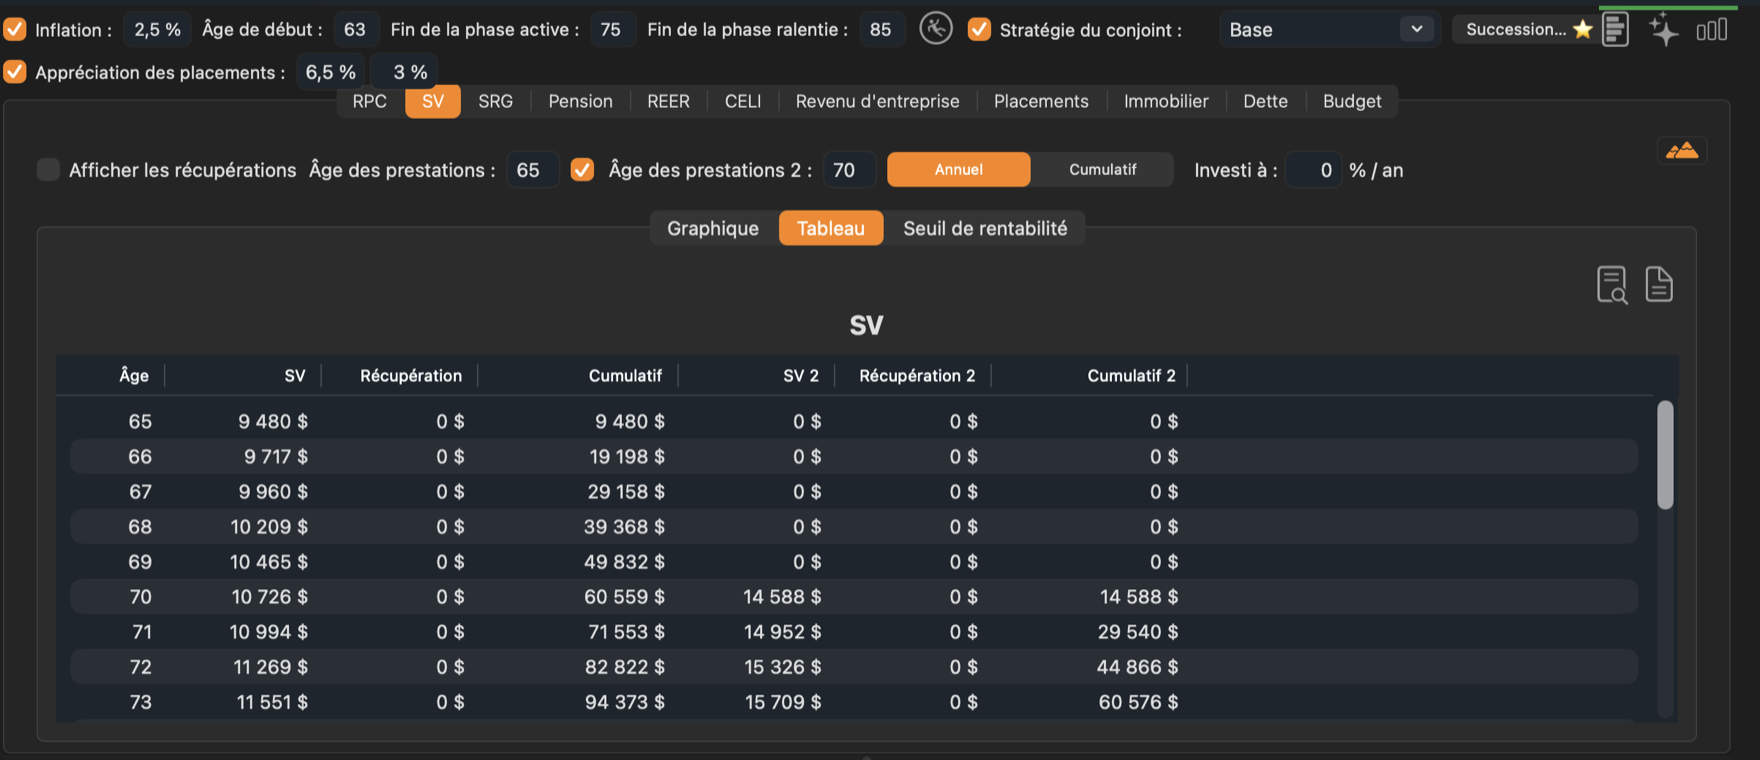Click the Fin de la phase active field
This screenshot has width=1760, height=760.
pos(611,29)
